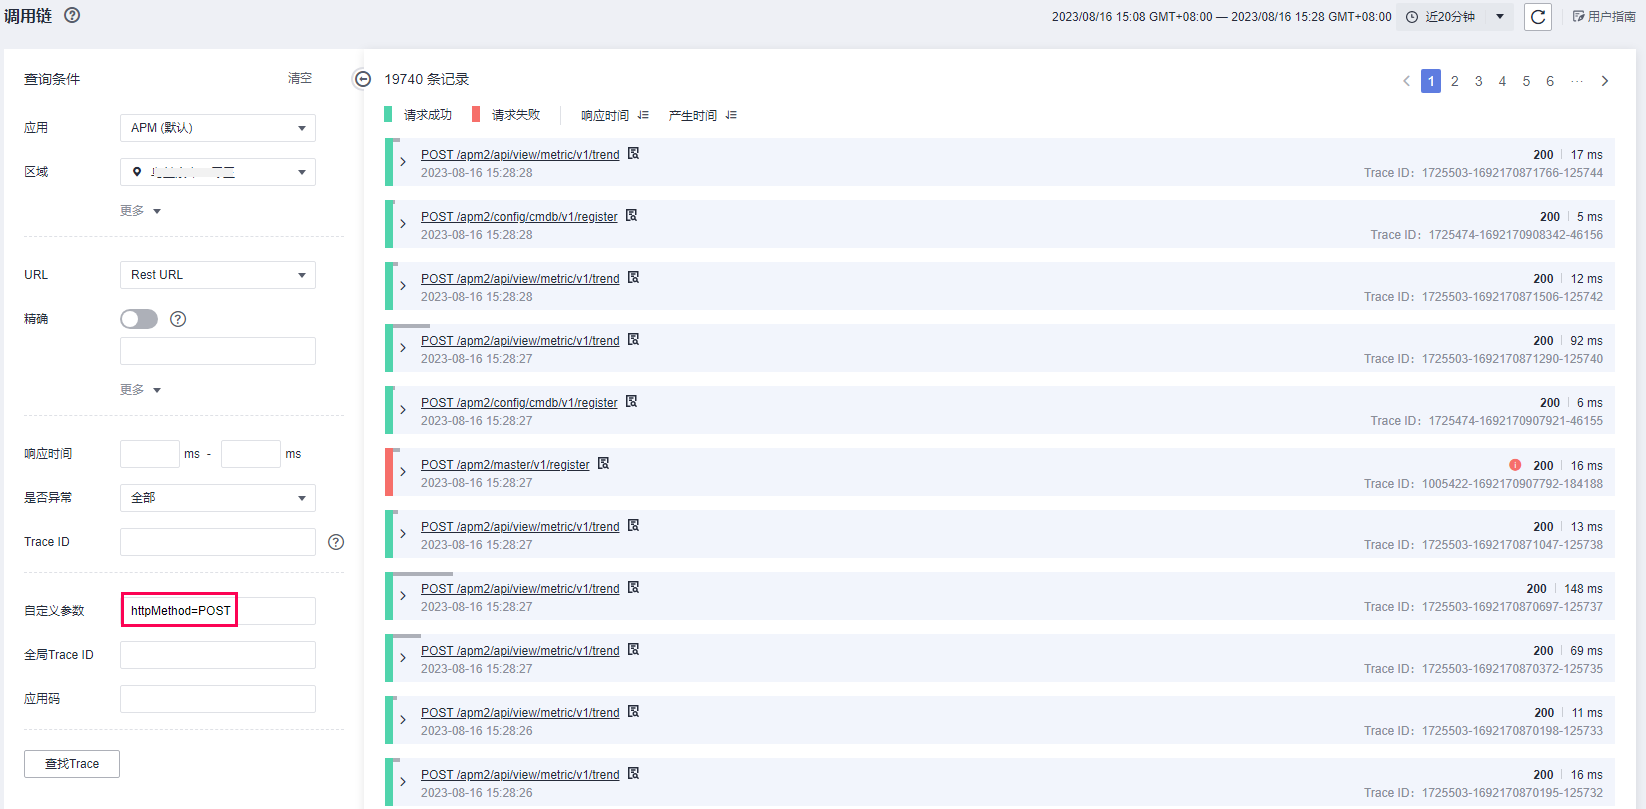Open detail icon for the master/v1/register request
The image size is (1646, 809).
pyautogui.click(x=603, y=464)
